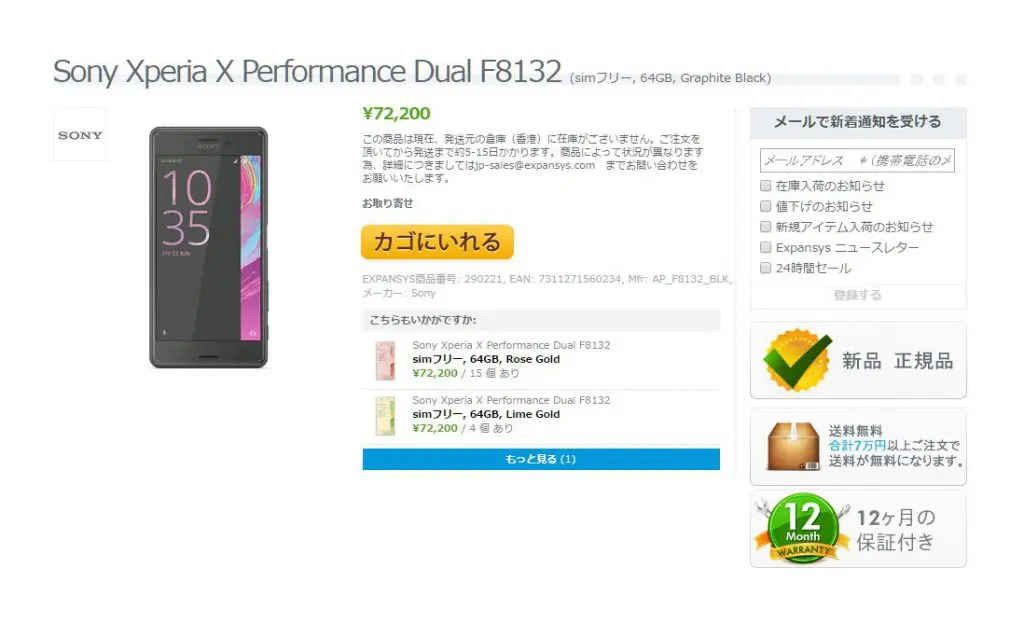Submit notifications with 登録する button
The width and height of the screenshot is (1024, 623).
point(857,295)
